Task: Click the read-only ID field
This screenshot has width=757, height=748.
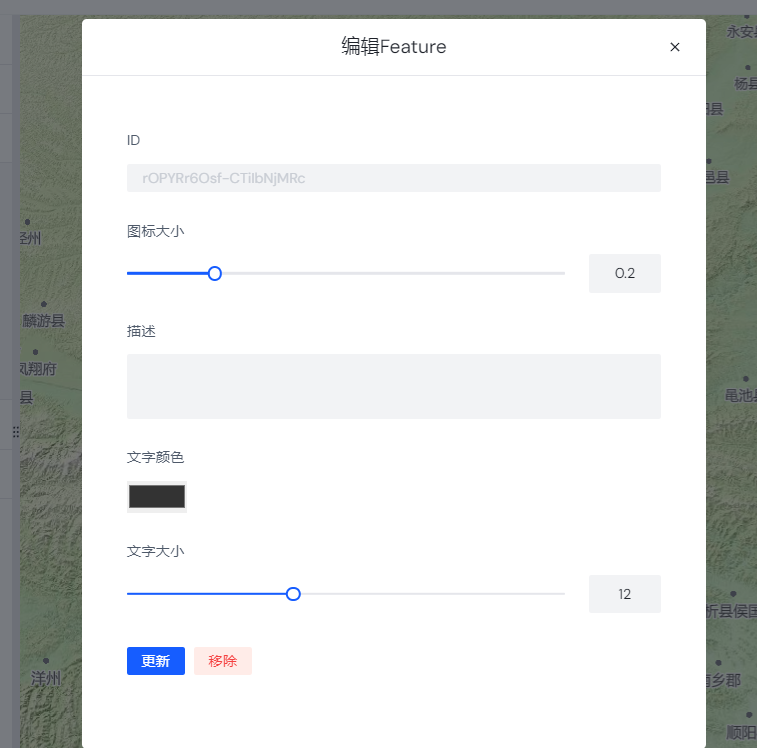Action: [x=393, y=178]
